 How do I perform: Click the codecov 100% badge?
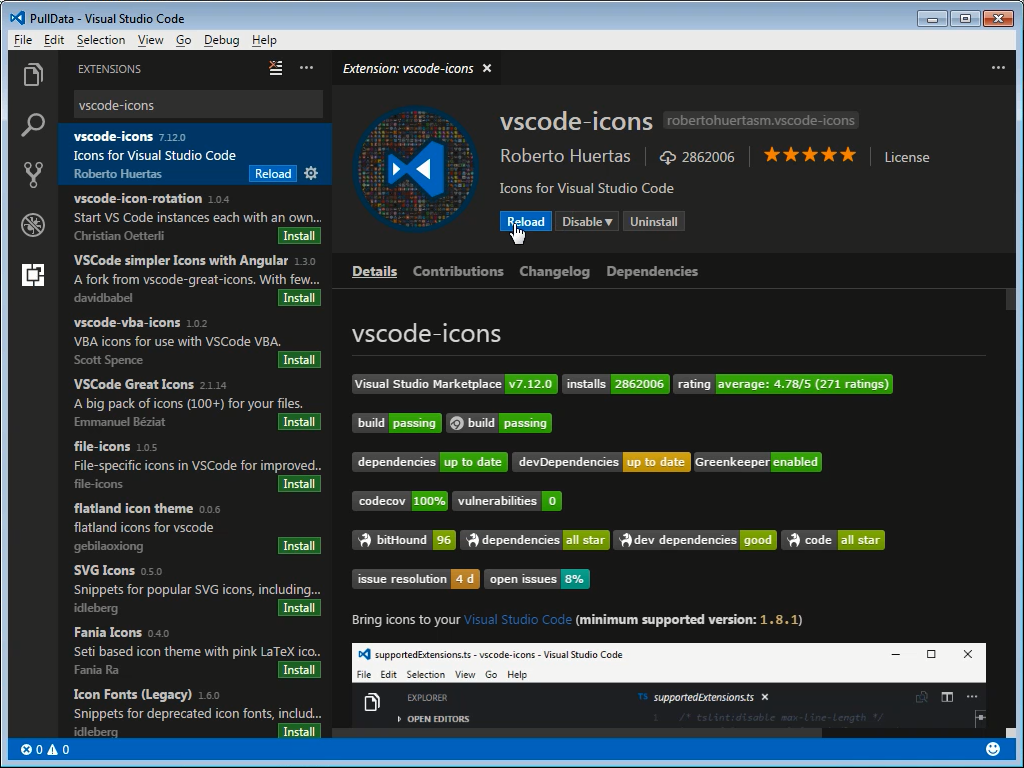click(x=400, y=501)
